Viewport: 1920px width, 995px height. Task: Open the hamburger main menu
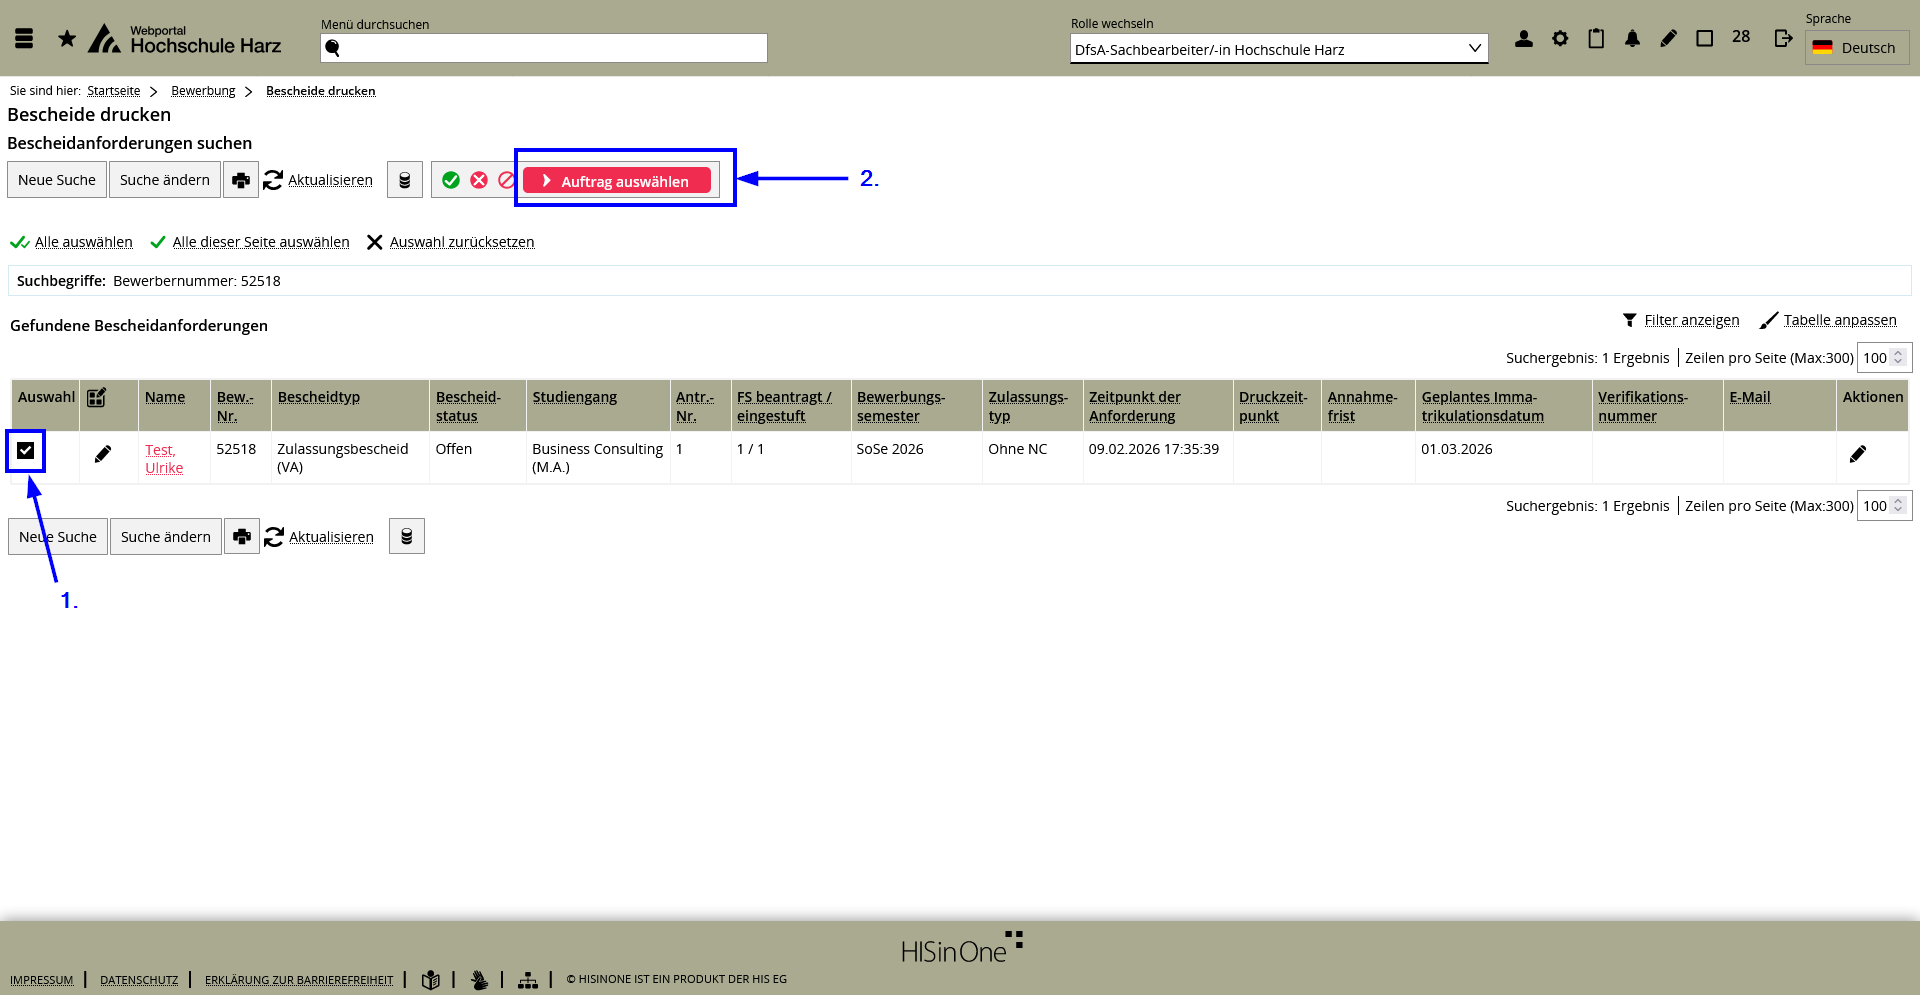25,39
